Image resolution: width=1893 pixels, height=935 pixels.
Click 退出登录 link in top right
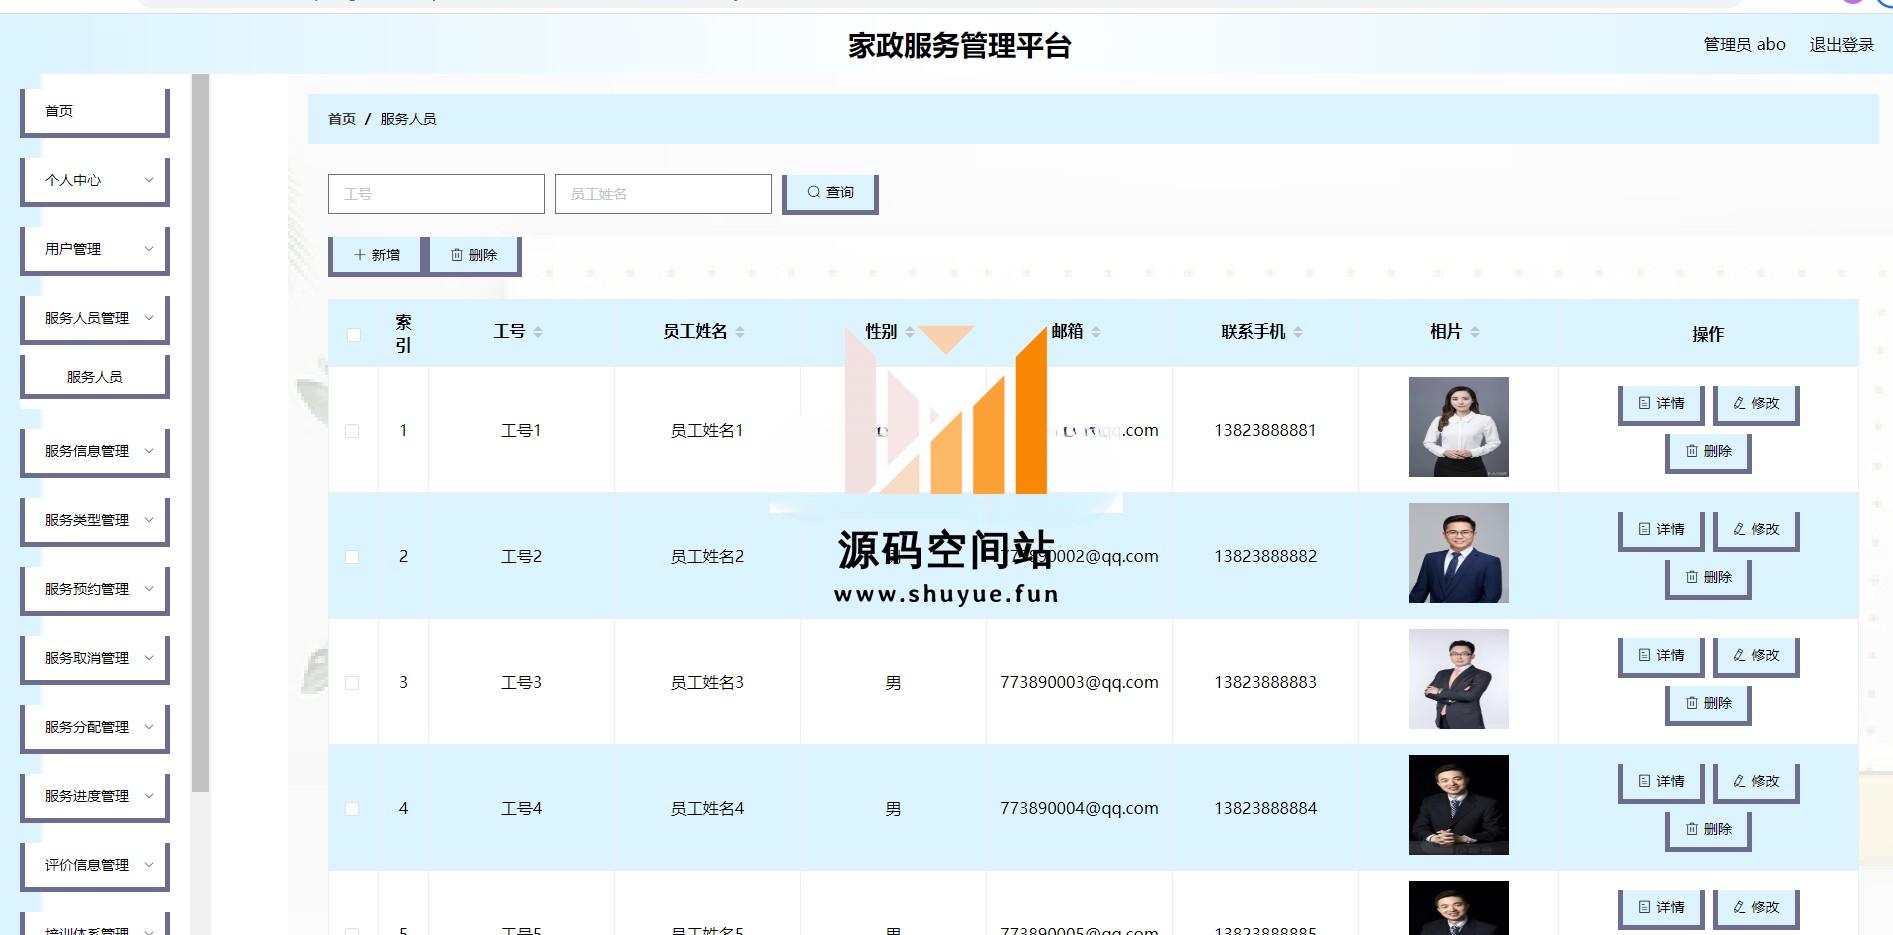(x=1841, y=45)
